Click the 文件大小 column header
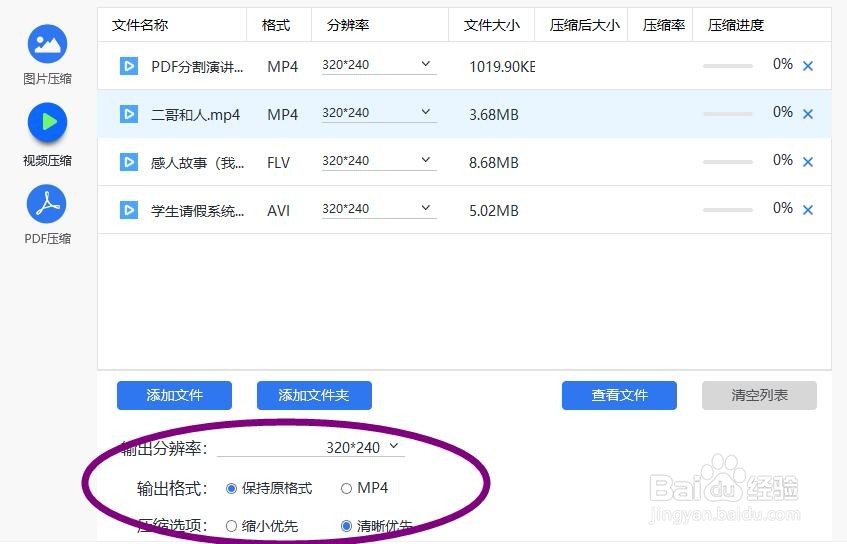Image resolution: width=847 pixels, height=544 pixels. pos(492,25)
